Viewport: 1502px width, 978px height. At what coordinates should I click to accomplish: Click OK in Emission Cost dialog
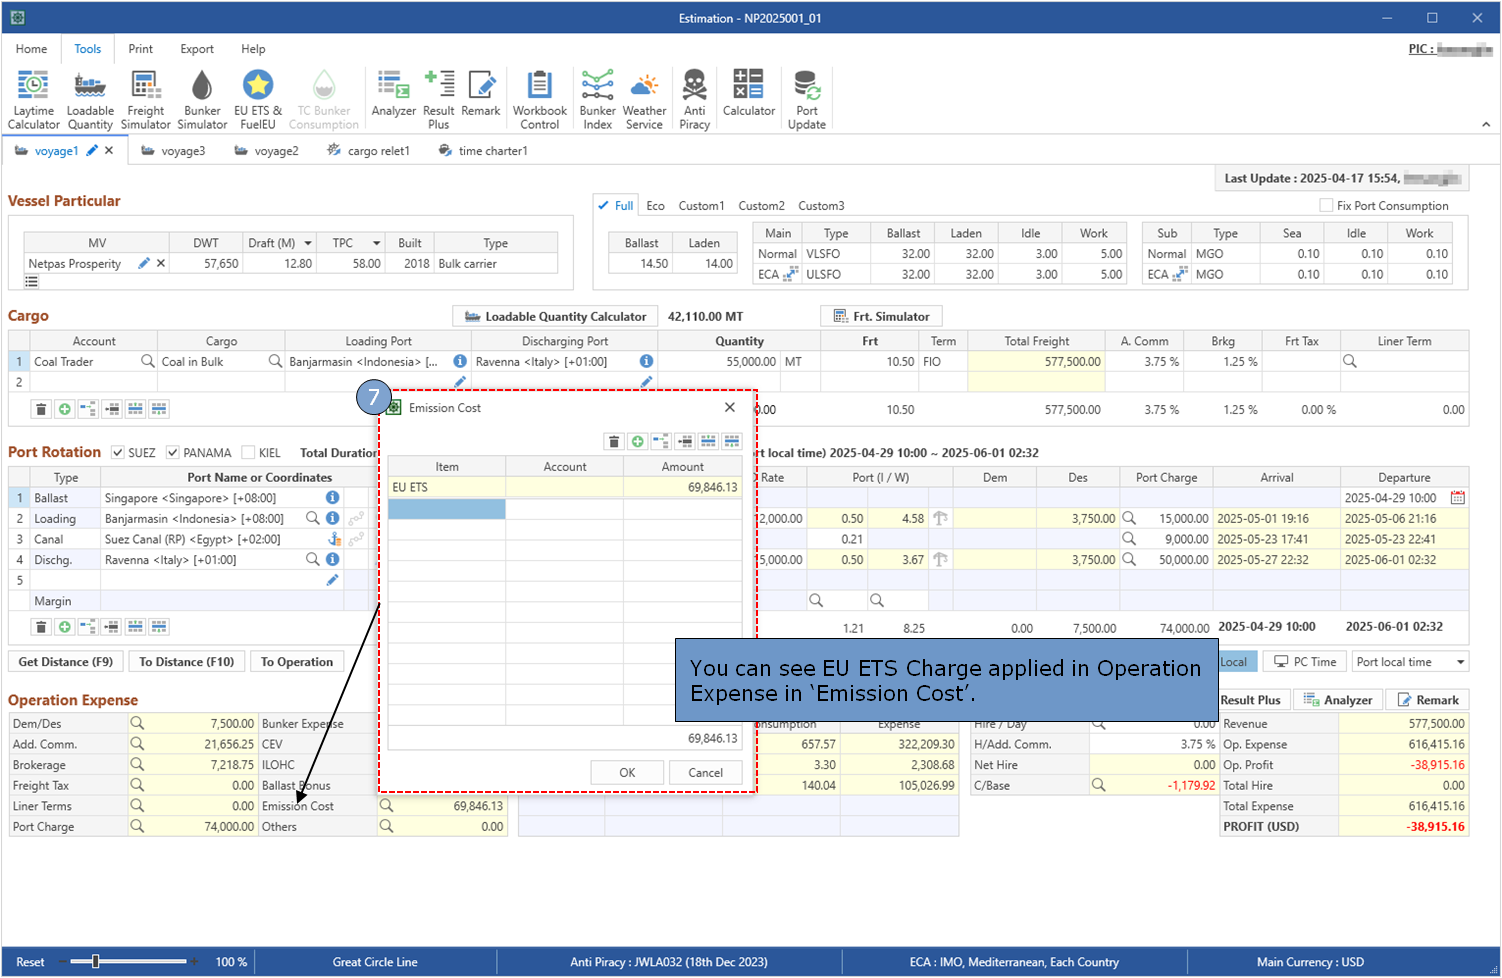pyautogui.click(x=627, y=773)
